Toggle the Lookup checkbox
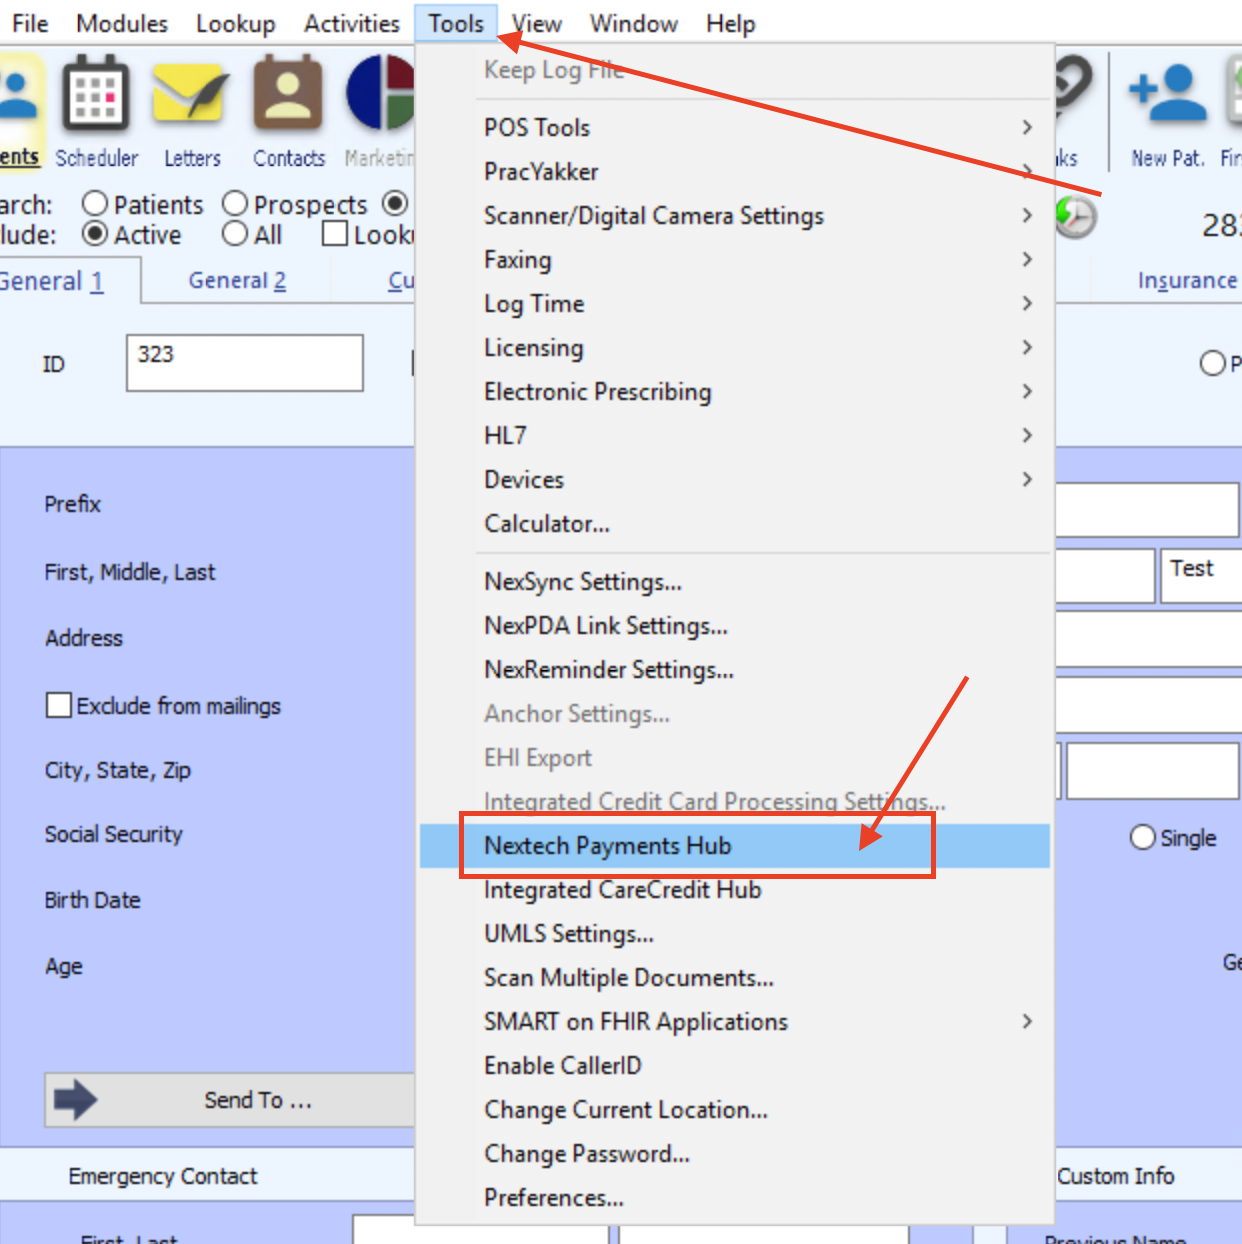This screenshot has width=1242, height=1244. [x=335, y=234]
